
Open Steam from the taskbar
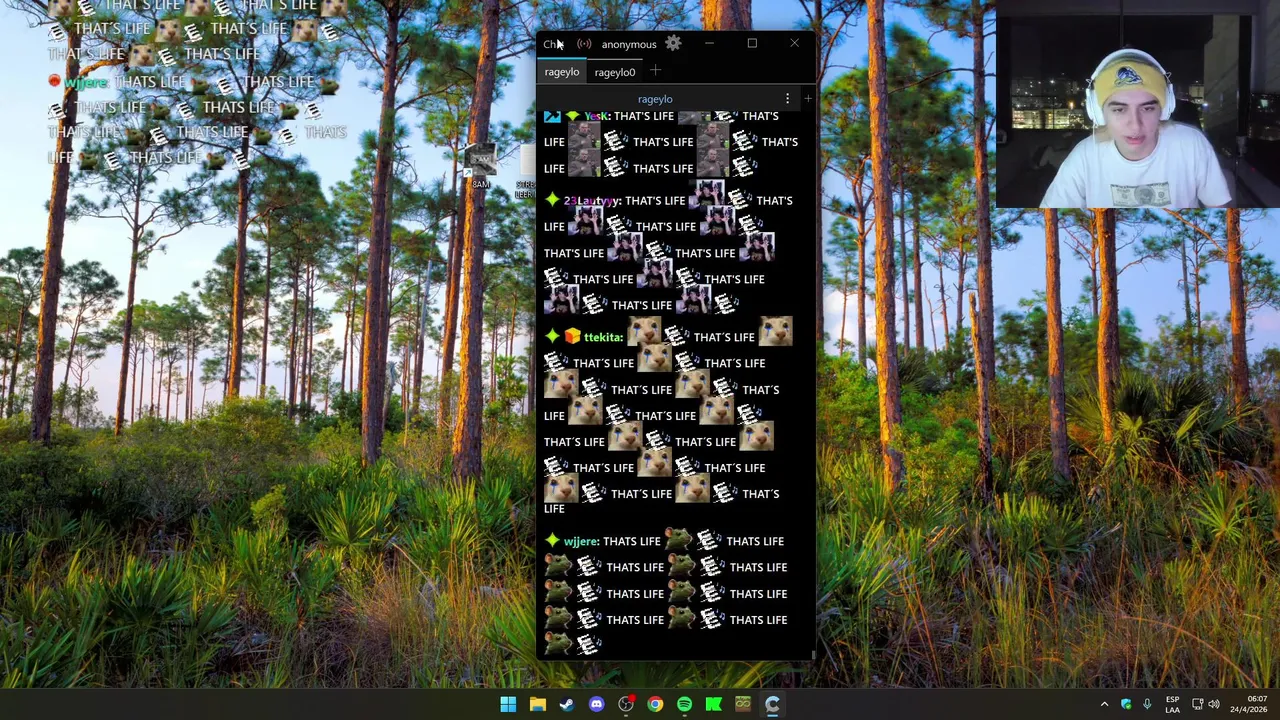click(x=567, y=704)
